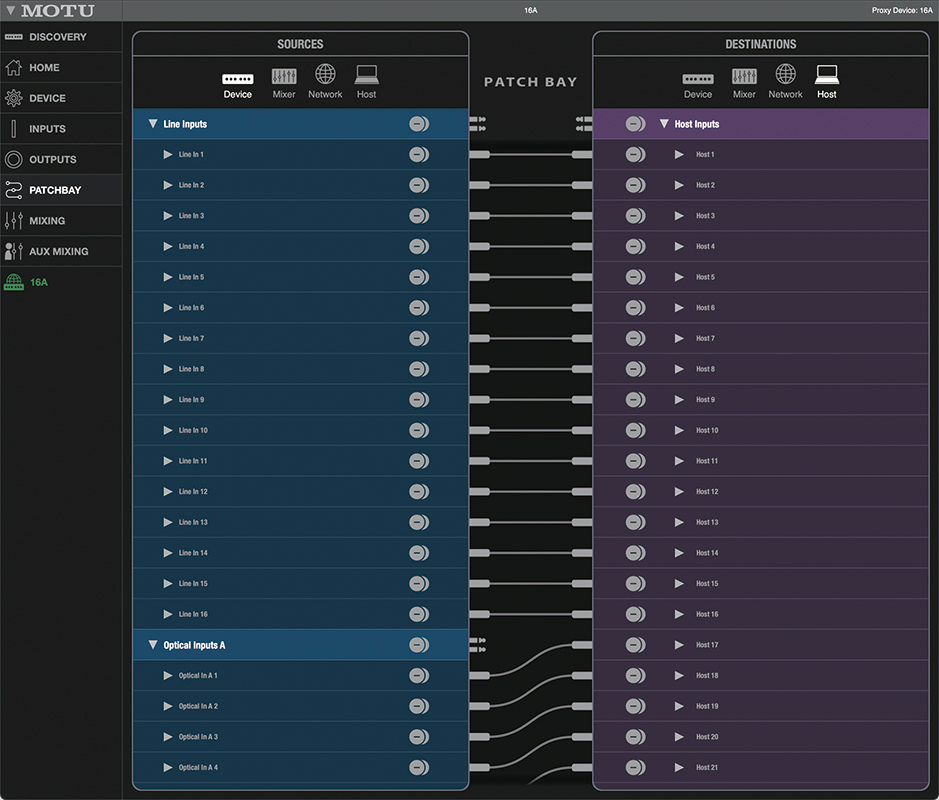Viewport: 939px width, 800px height.
Task: Open the DISCOVERY menu item
Action: tap(58, 37)
